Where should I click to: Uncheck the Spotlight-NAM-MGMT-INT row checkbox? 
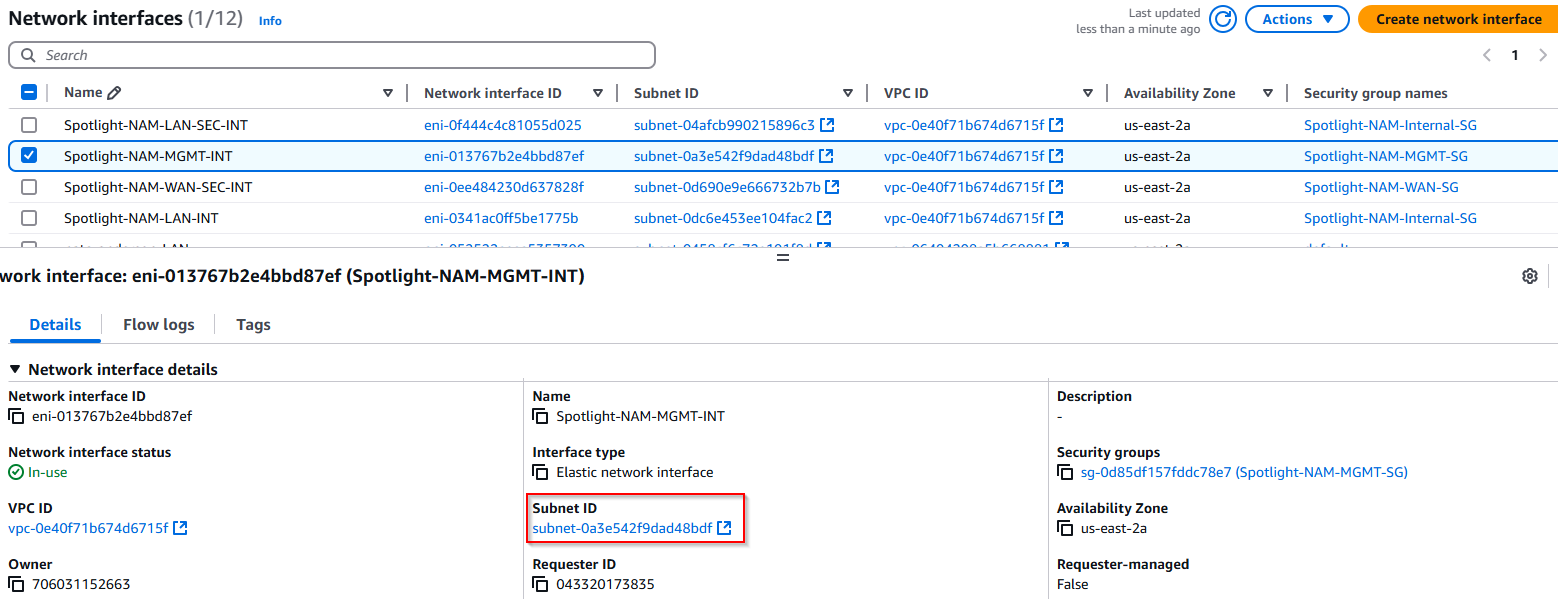pos(29,156)
